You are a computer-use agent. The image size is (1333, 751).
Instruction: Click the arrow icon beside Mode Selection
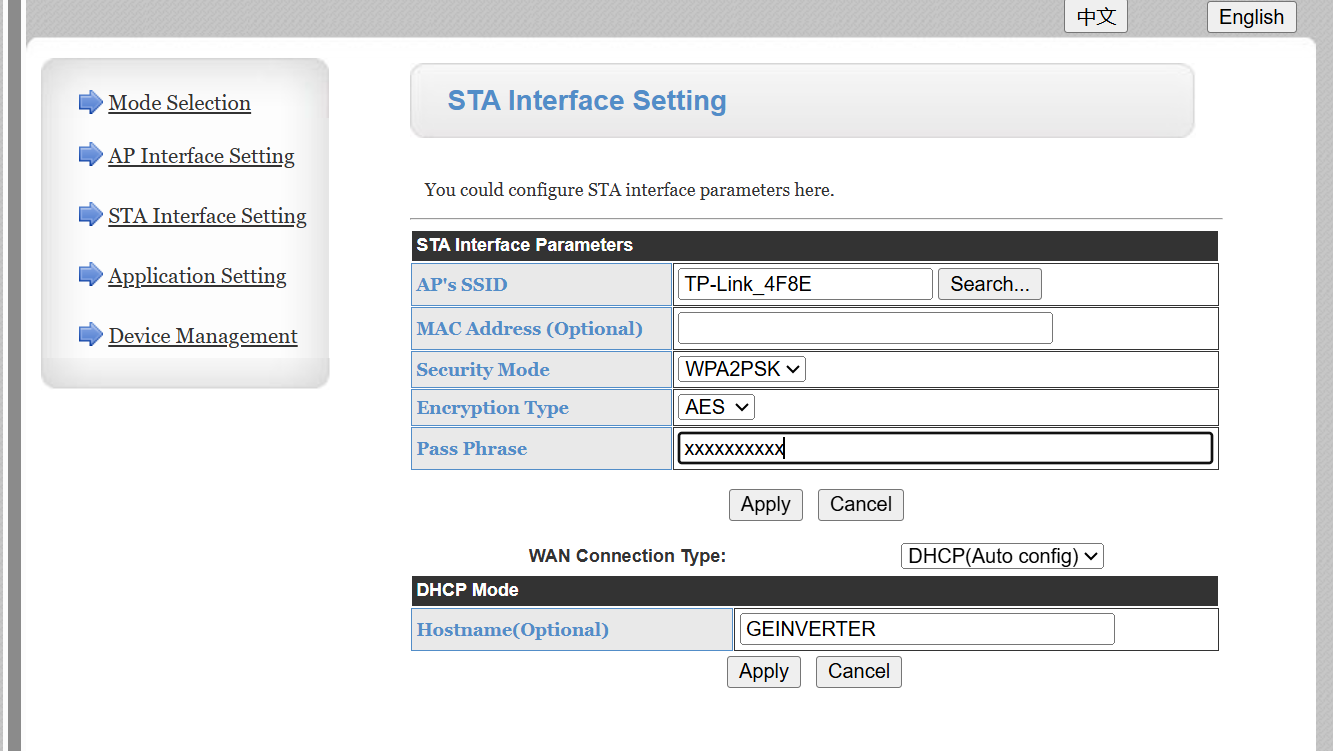pyautogui.click(x=91, y=102)
